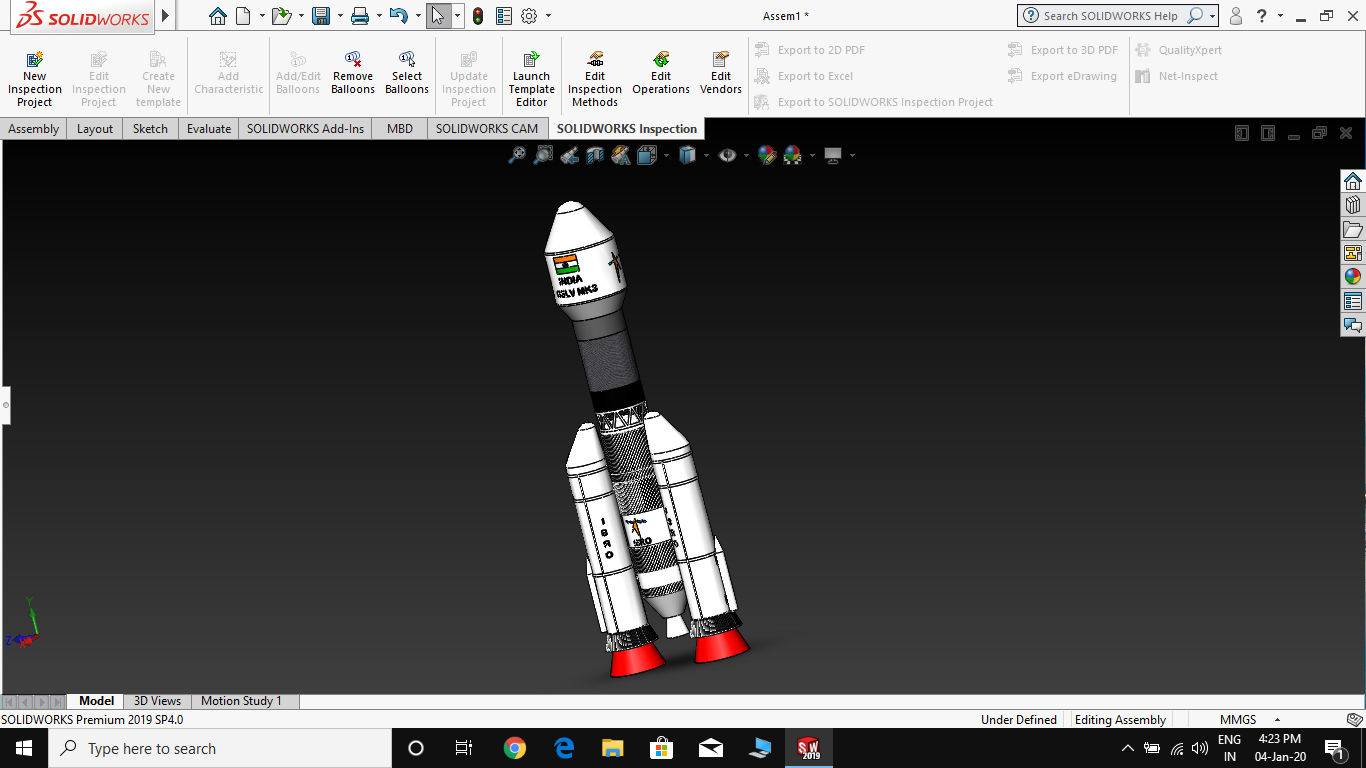Open View Settings monitor dropdown

click(x=852, y=155)
